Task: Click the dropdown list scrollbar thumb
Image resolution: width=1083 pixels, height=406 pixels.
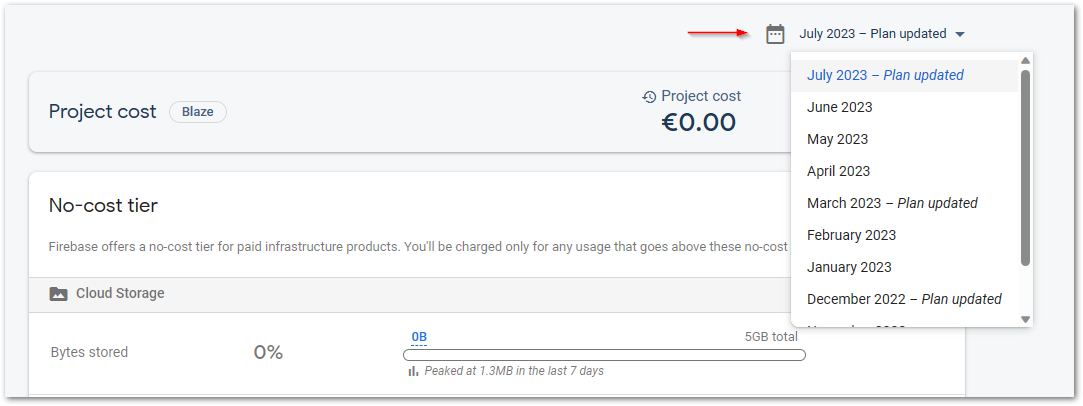Action: click(x=1025, y=168)
